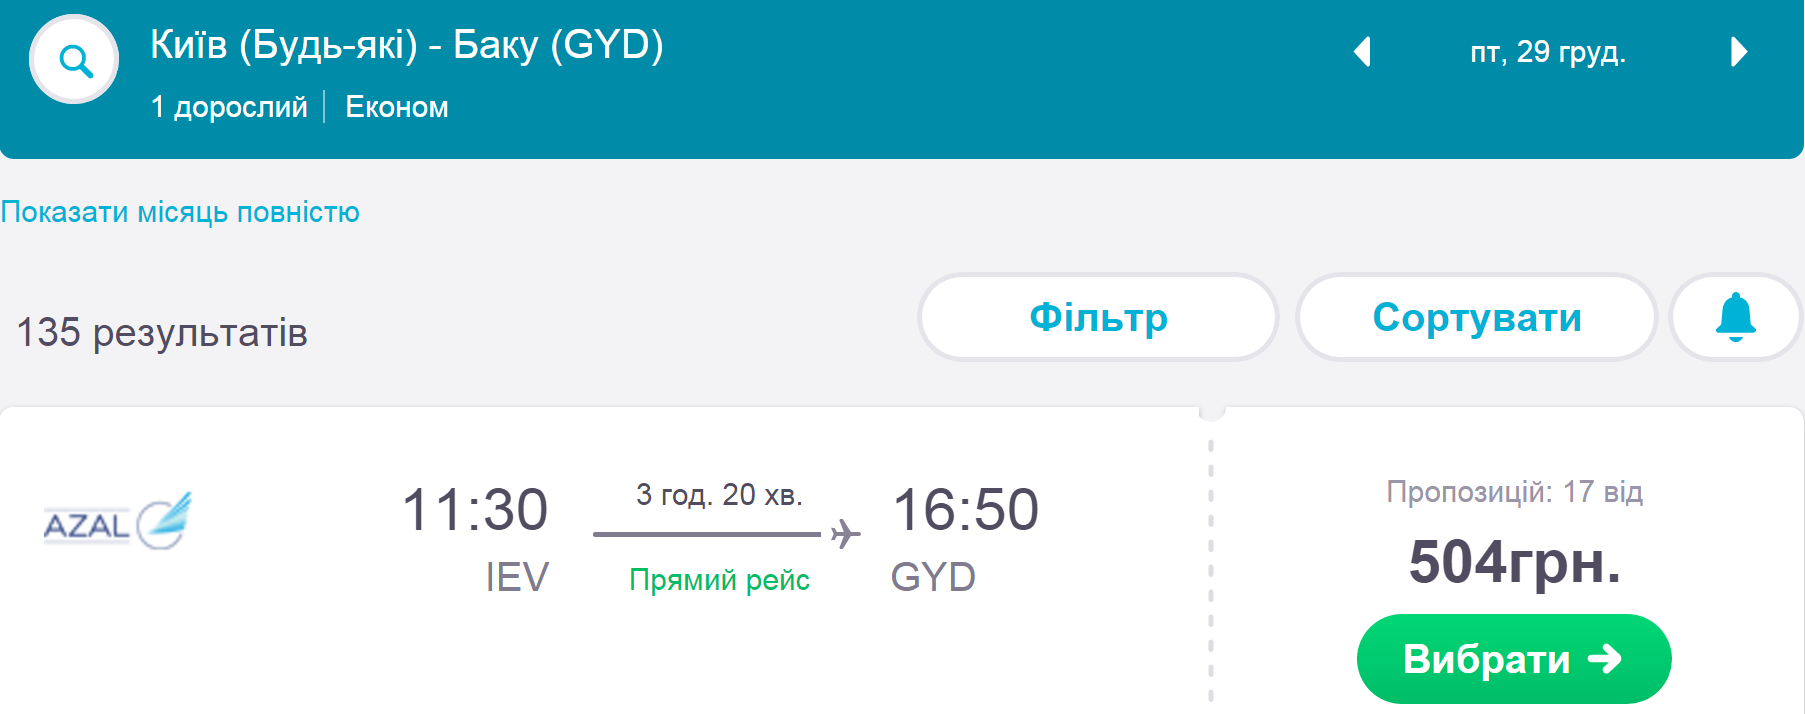The image size is (1805, 714).
Task: Click the Пропозицій: 17 від label
Action: click(x=1514, y=492)
